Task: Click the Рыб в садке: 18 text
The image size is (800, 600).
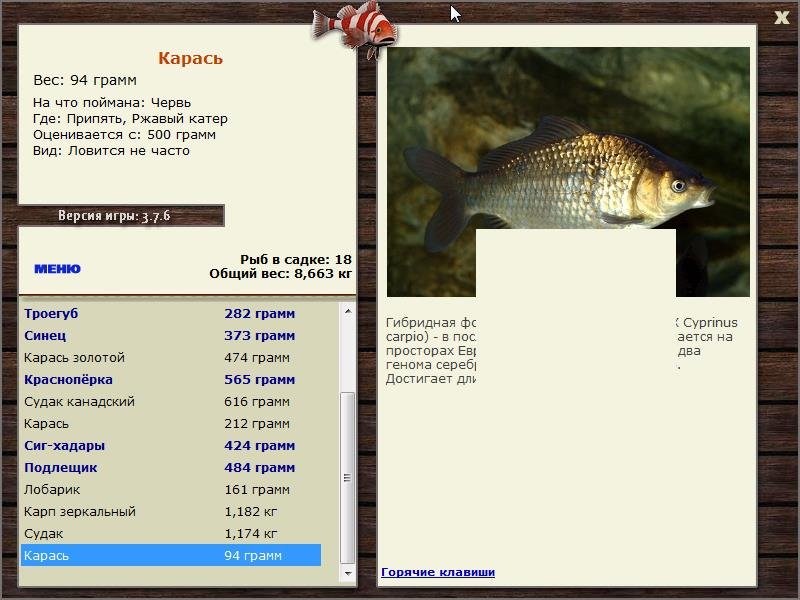Action: [296, 259]
